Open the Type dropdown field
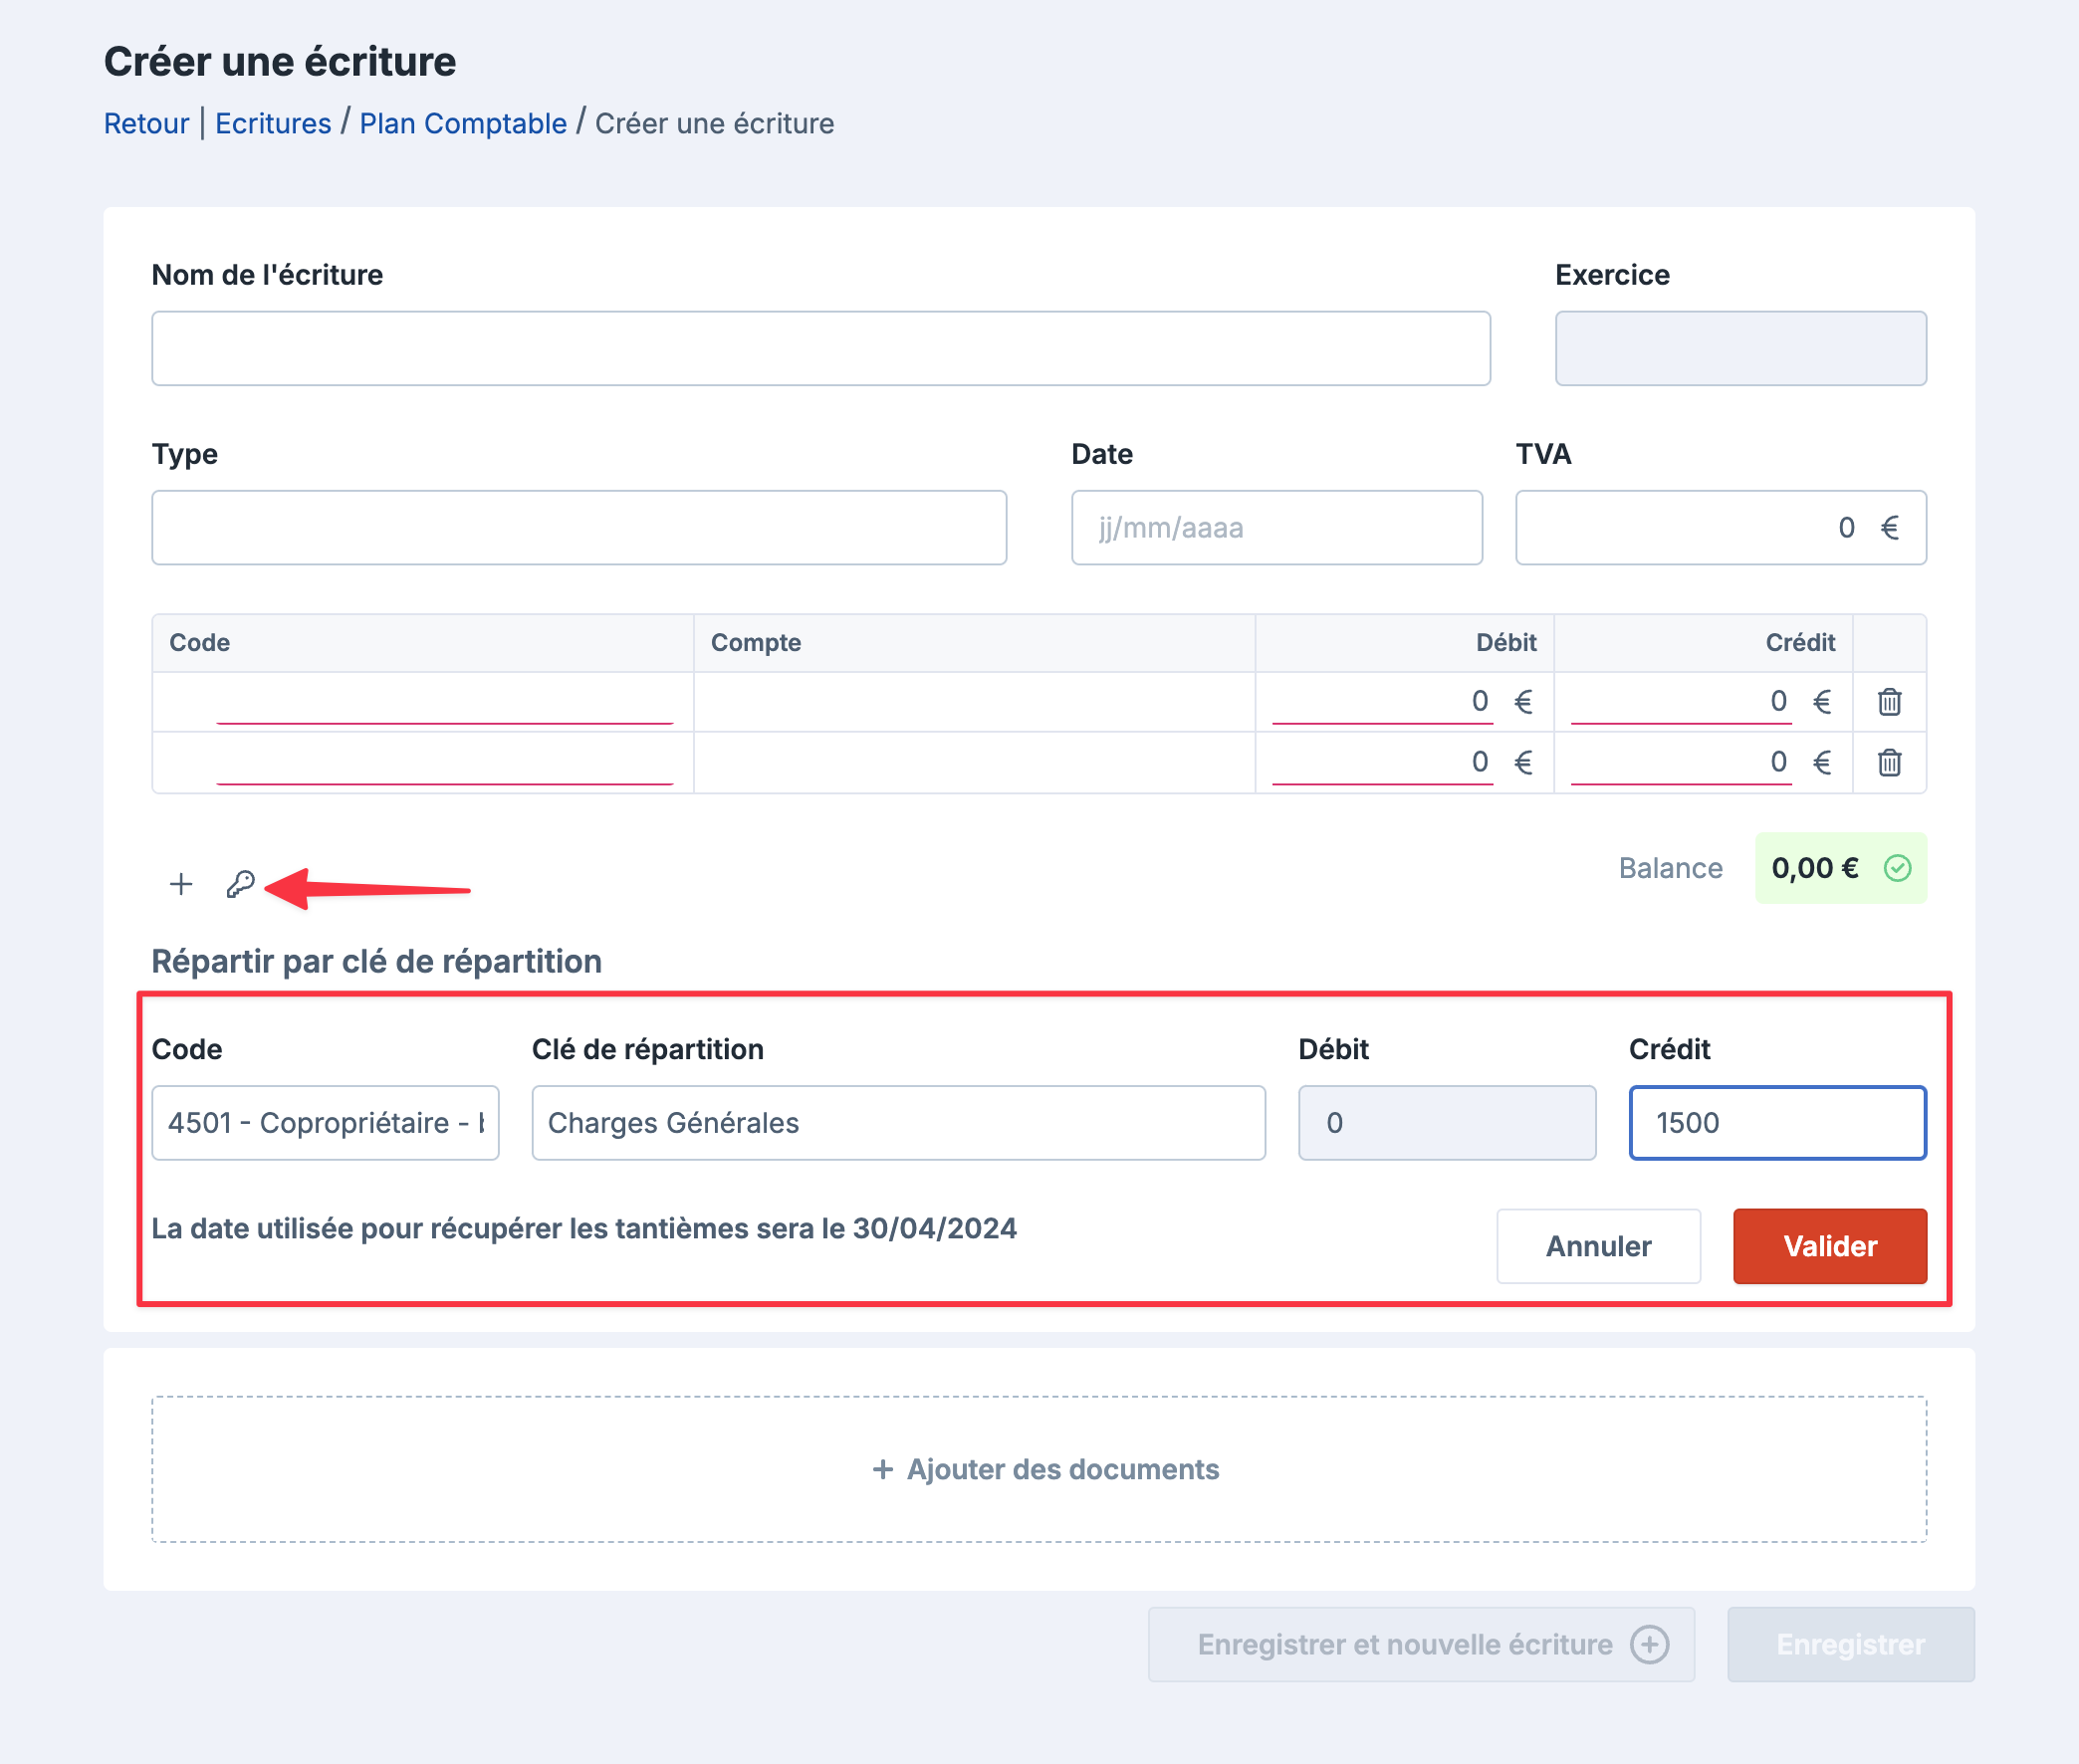 (579, 528)
